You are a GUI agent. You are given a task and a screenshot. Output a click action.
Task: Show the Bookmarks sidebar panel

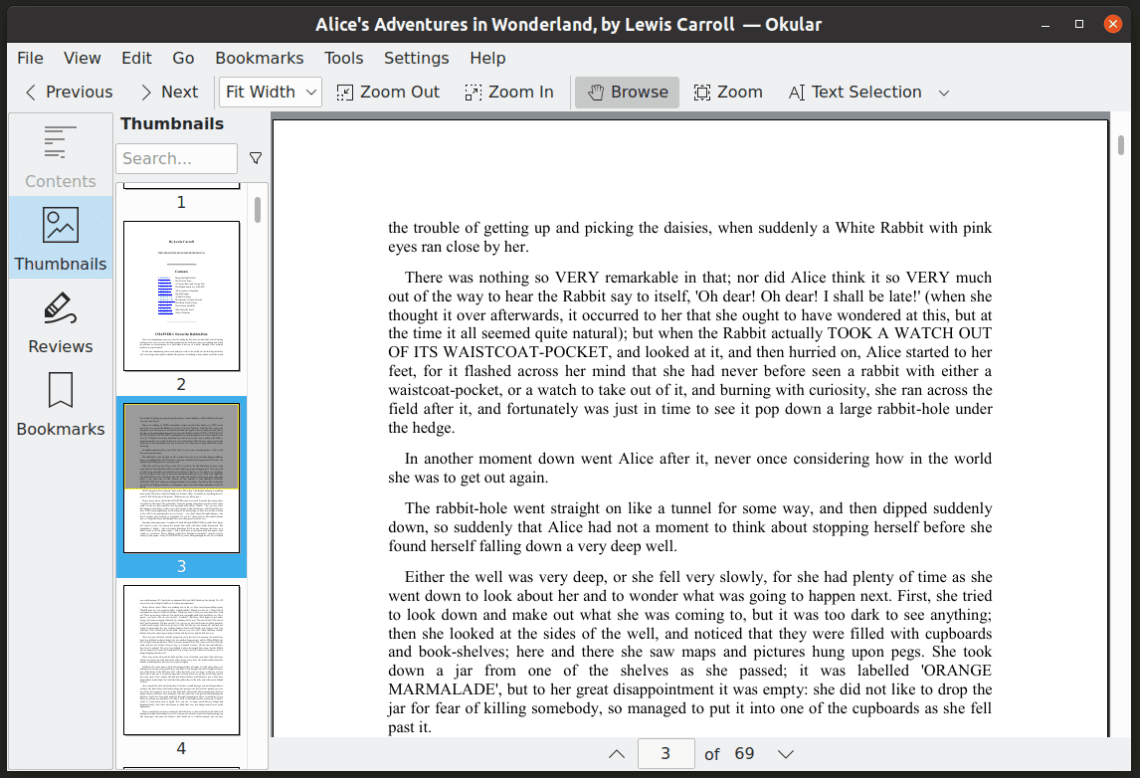[x=60, y=404]
